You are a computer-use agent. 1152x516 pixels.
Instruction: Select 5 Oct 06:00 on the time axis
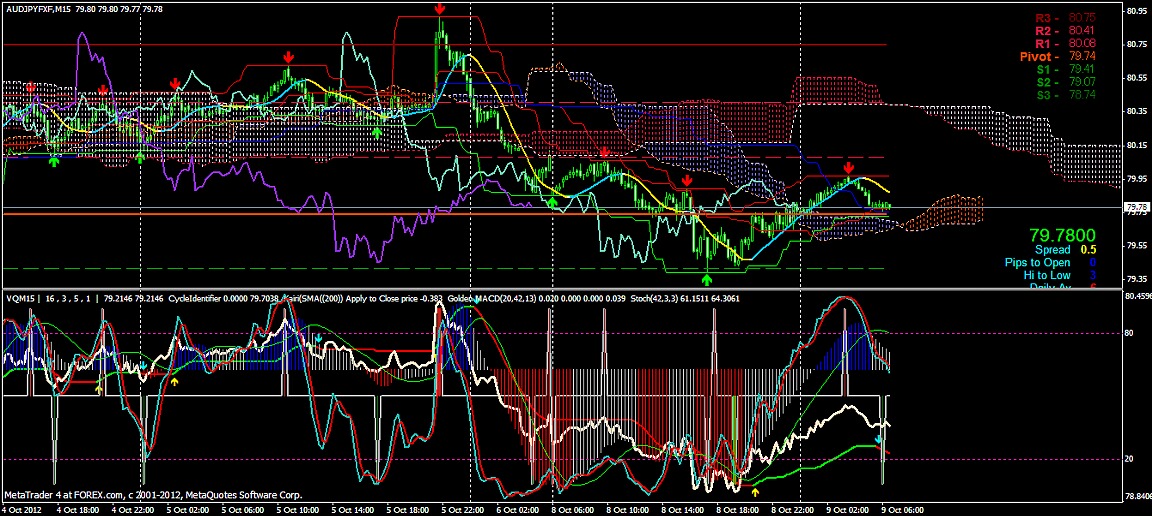coord(244,509)
